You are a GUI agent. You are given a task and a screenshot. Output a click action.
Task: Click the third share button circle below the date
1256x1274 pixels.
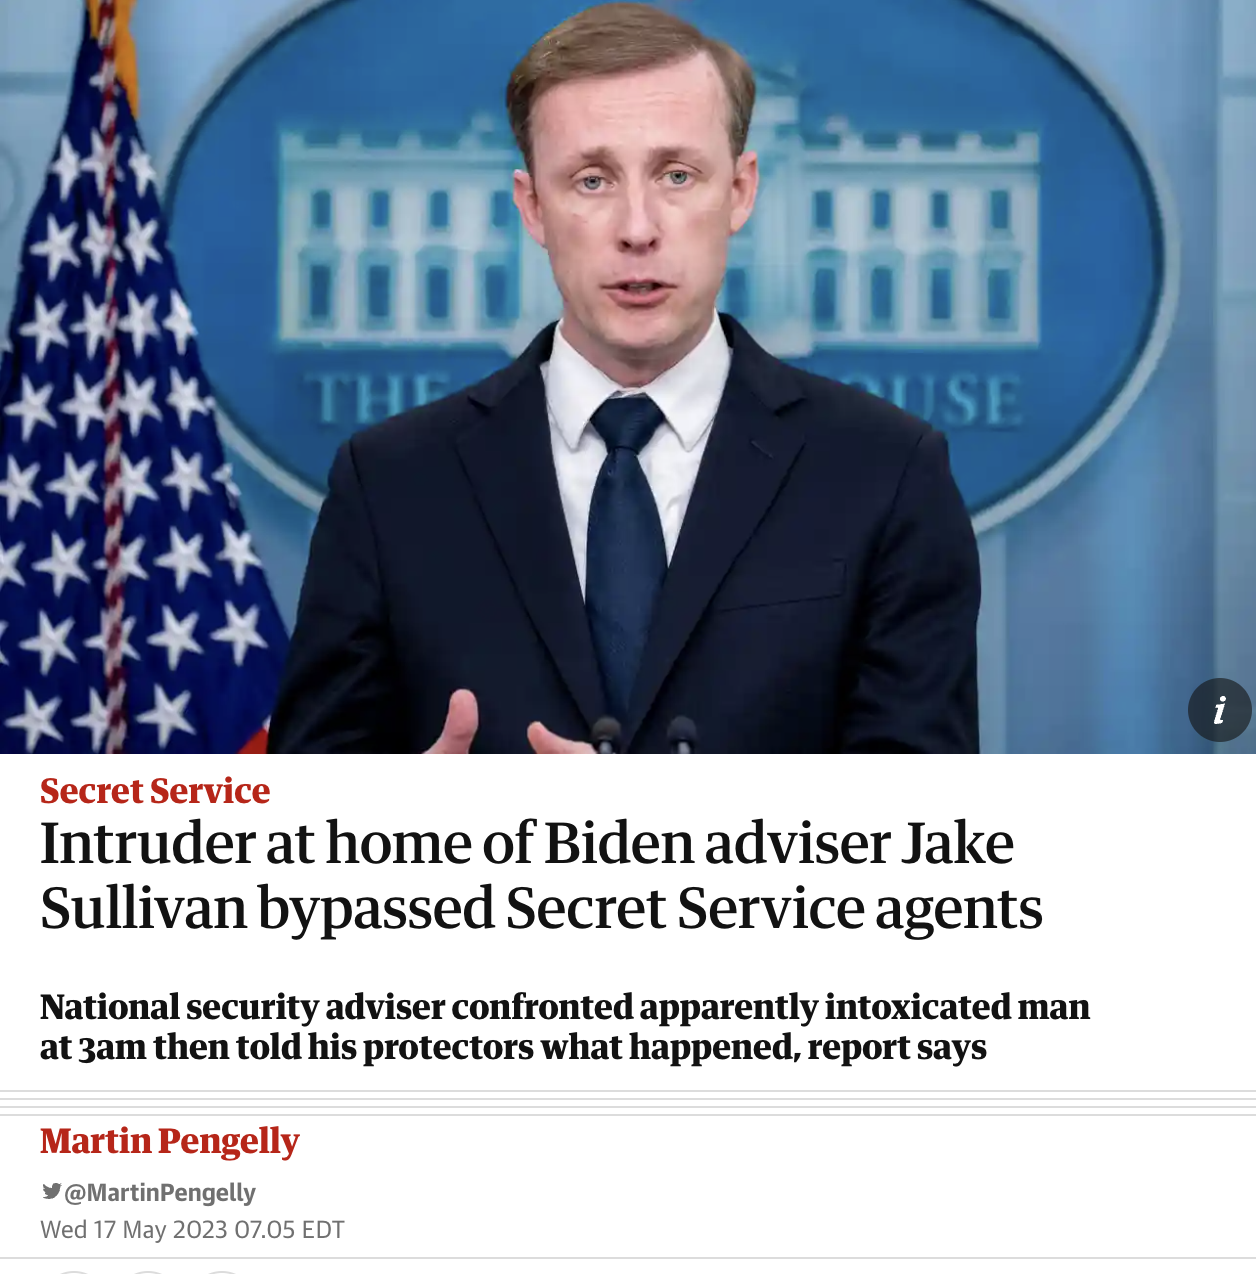pos(223,1272)
